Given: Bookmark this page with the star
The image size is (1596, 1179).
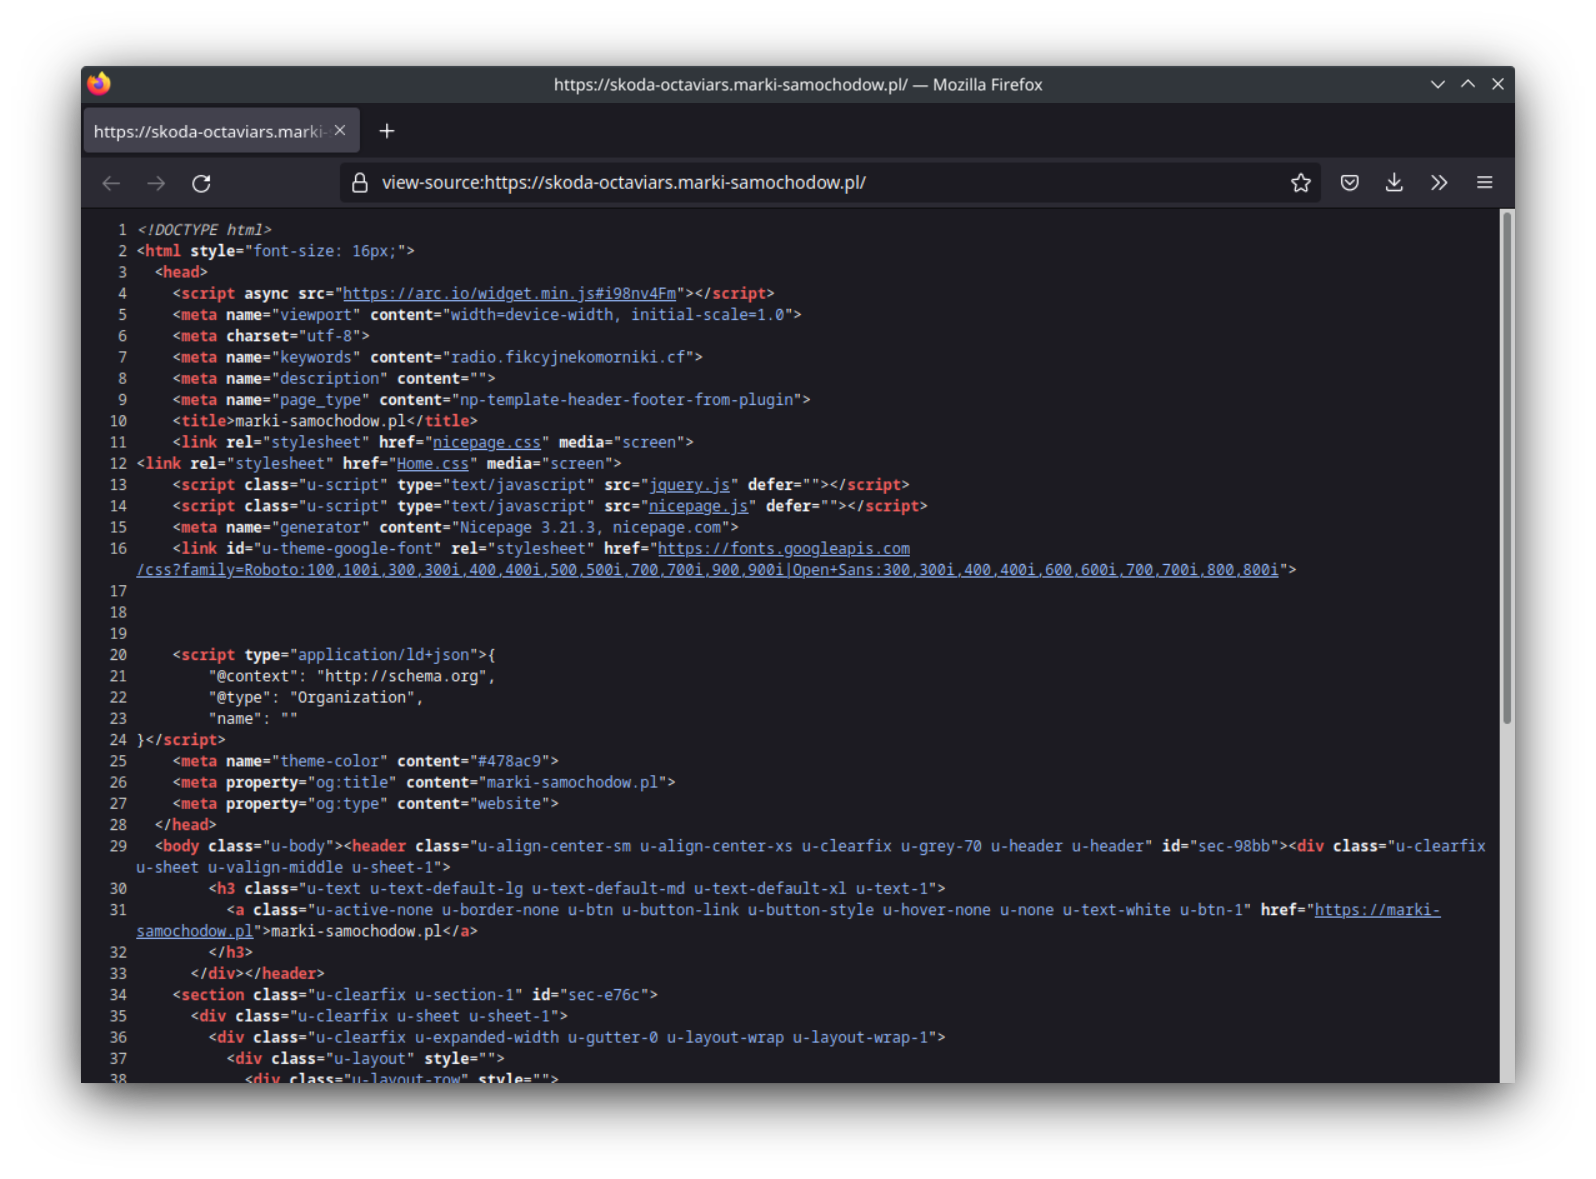Looking at the screenshot, I should point(1300,183).
